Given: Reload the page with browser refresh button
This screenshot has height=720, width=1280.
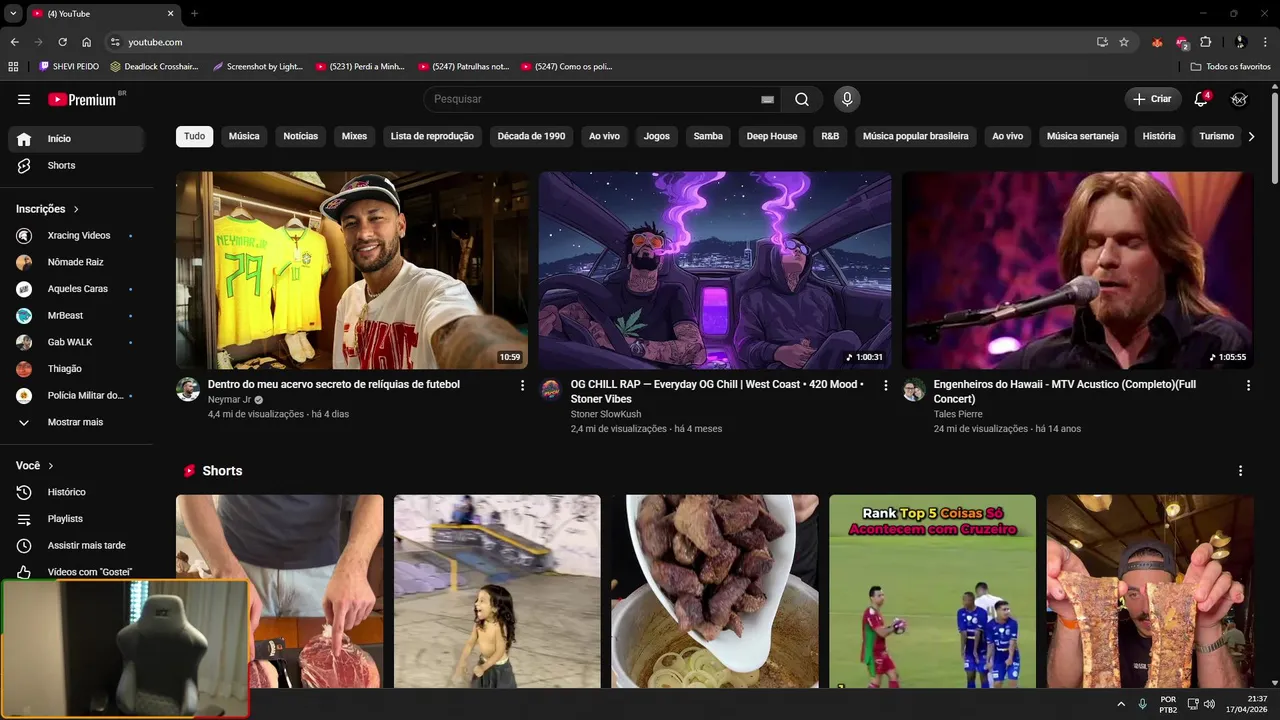Looking at the screenshot, I should point(62,42).
